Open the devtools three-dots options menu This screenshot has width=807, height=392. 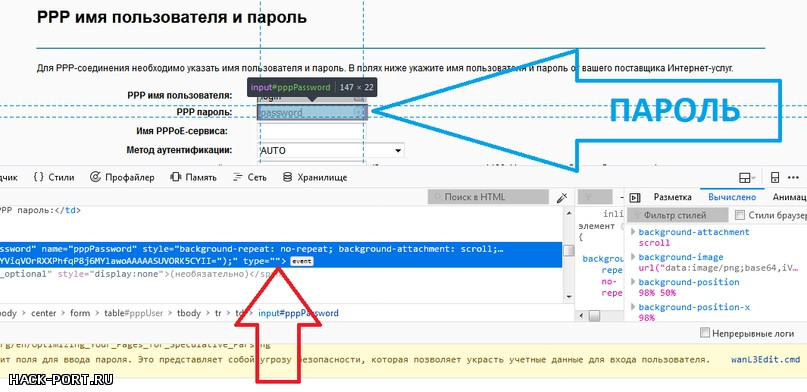coord(794,178)
